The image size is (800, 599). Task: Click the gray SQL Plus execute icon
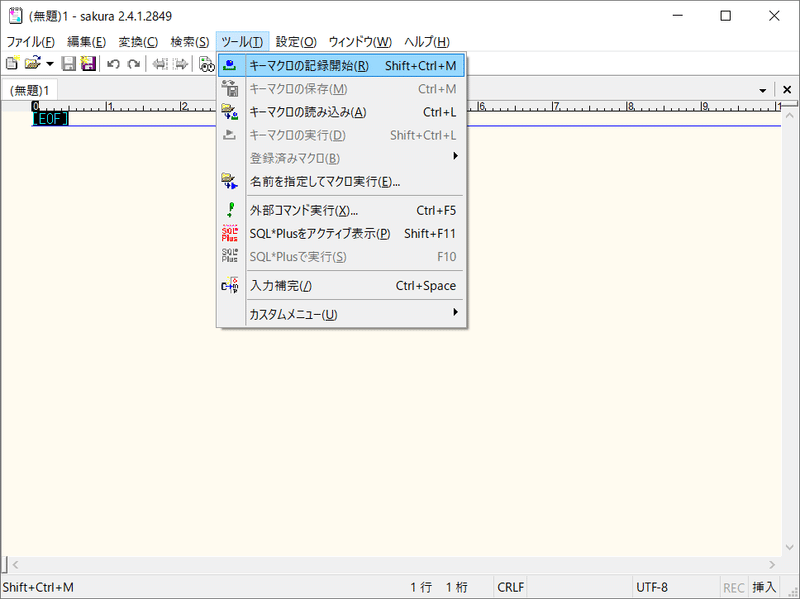230,256
